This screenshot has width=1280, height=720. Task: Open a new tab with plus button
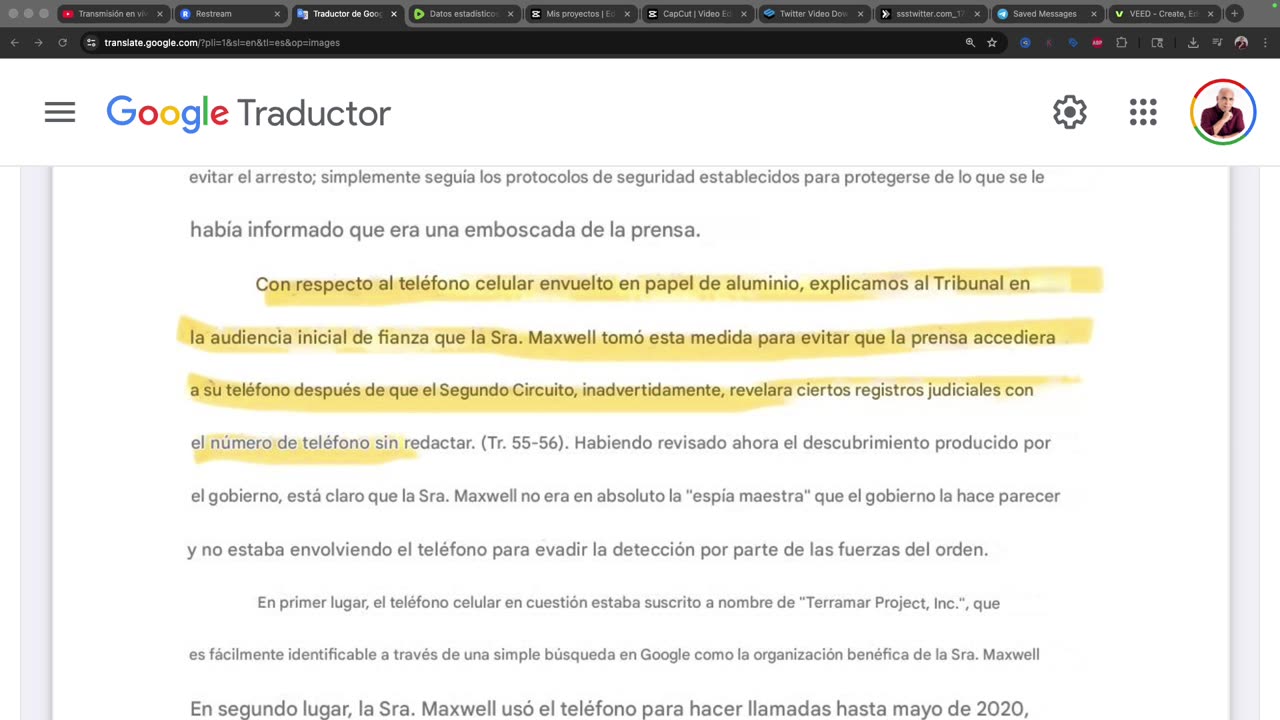(x=1234, y=14)
